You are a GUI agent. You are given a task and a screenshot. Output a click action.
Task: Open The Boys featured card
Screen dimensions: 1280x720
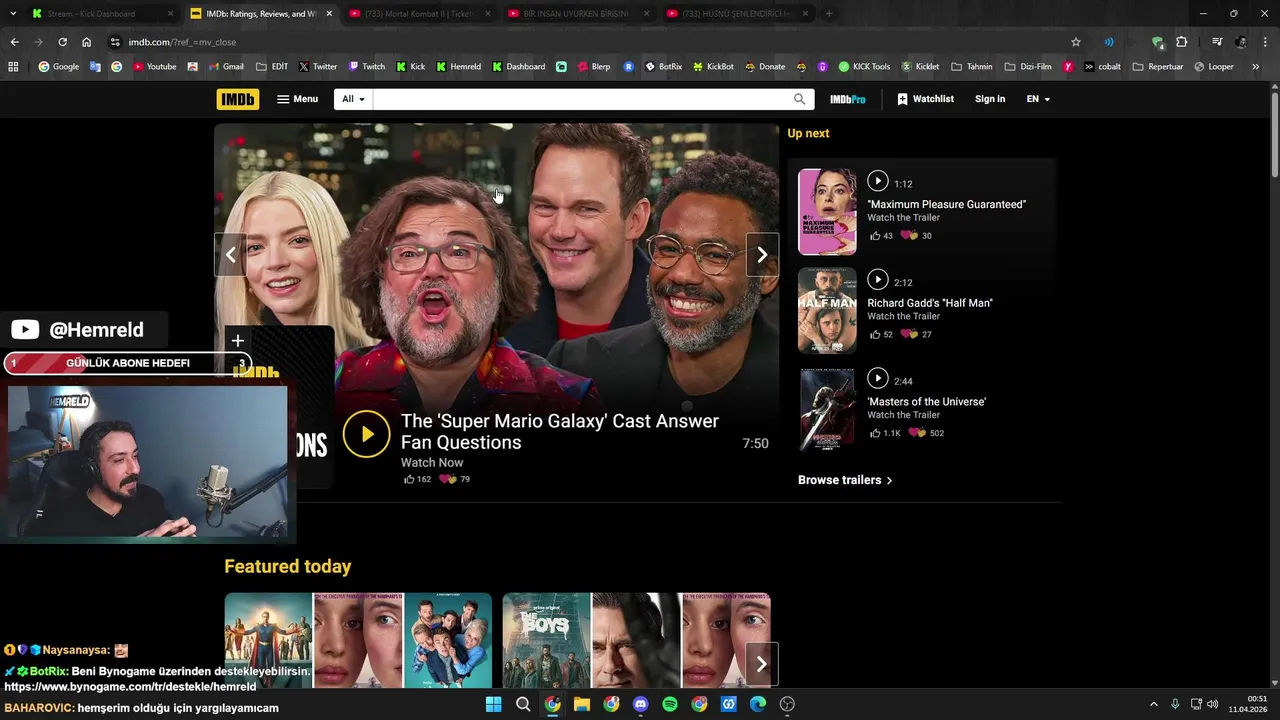tap(636, 640)
